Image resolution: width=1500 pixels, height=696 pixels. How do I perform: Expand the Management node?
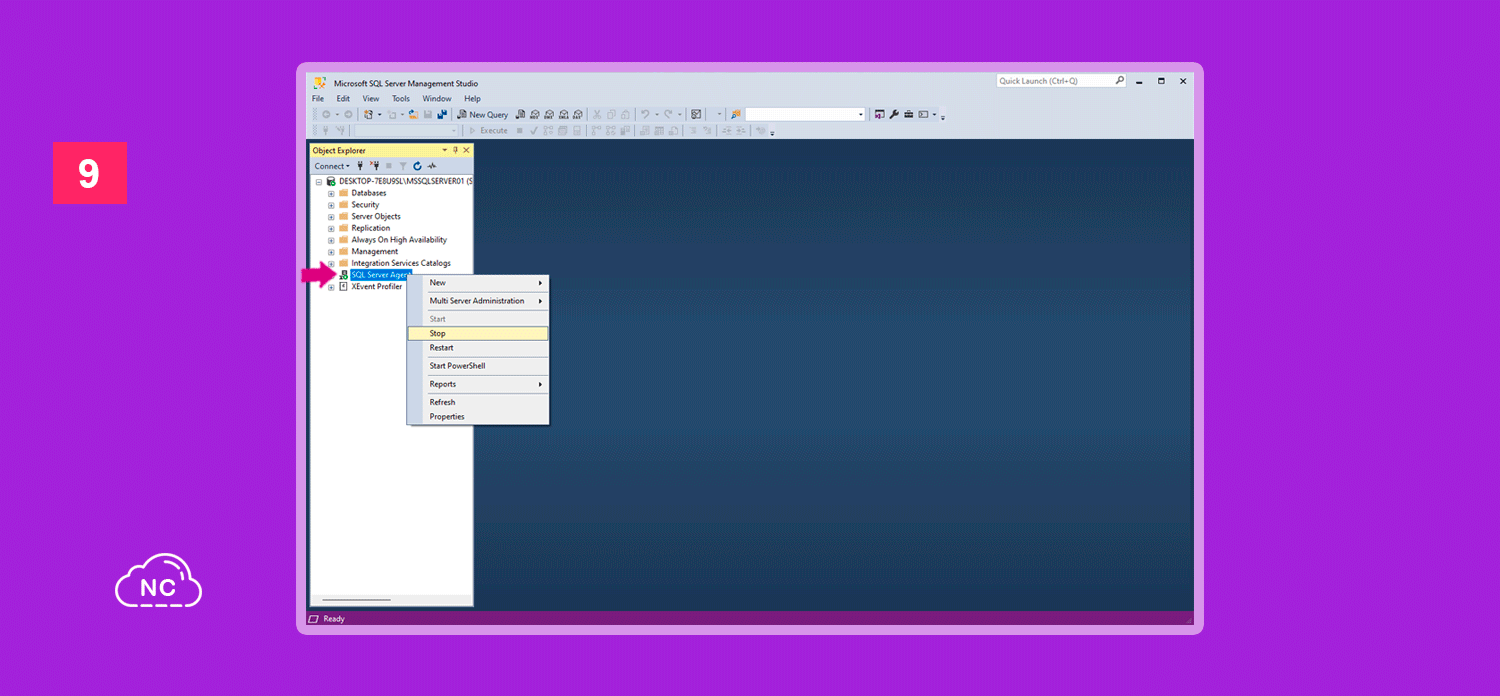pos(331,252)
